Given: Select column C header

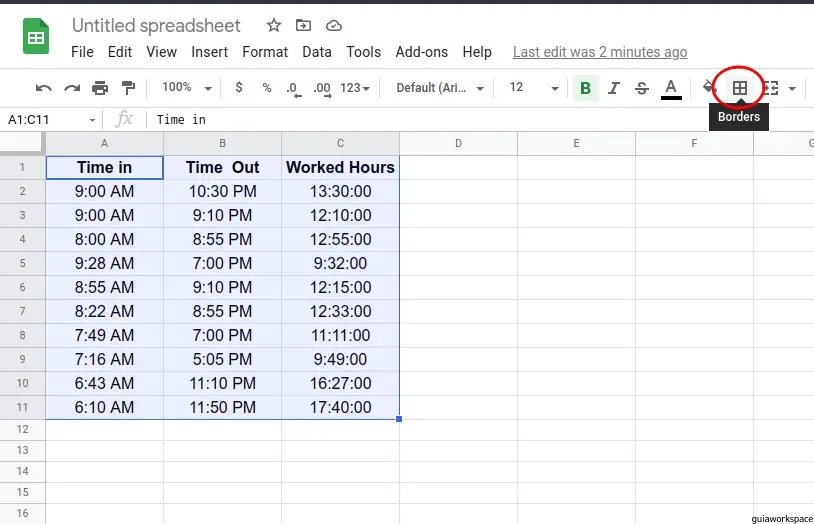Looking at the screenshot, I should point(340,143).
